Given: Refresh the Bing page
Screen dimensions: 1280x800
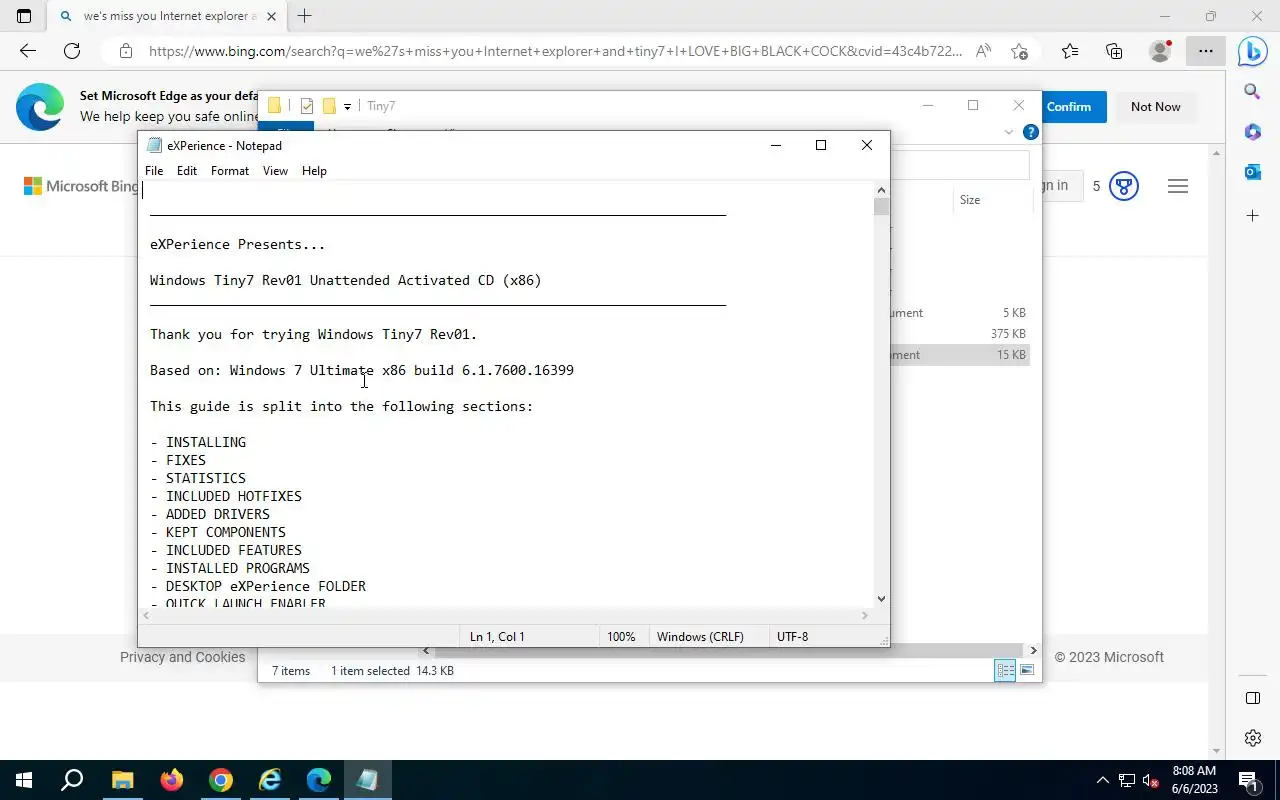Looking at the screenshot, I should (72, 51).
